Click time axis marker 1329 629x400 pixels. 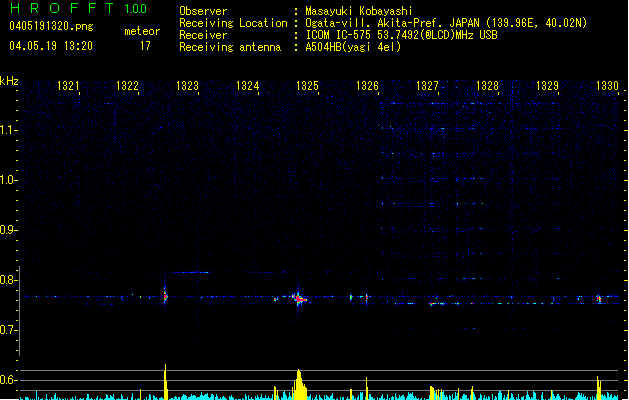(548, 86)
